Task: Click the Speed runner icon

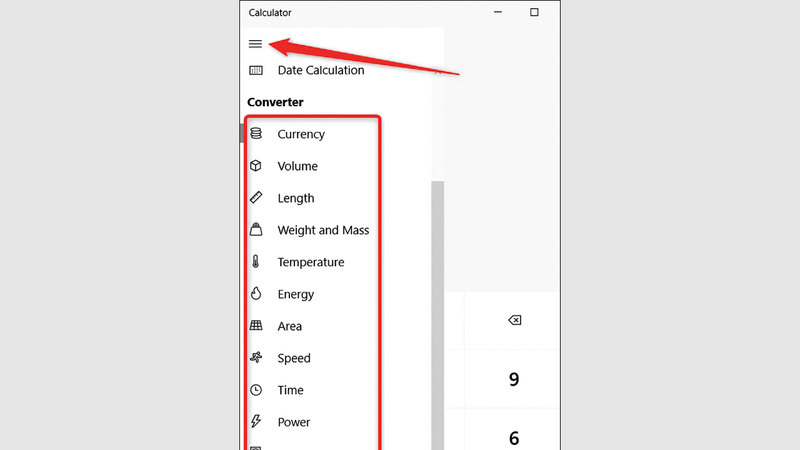Action: coord(256,358)
